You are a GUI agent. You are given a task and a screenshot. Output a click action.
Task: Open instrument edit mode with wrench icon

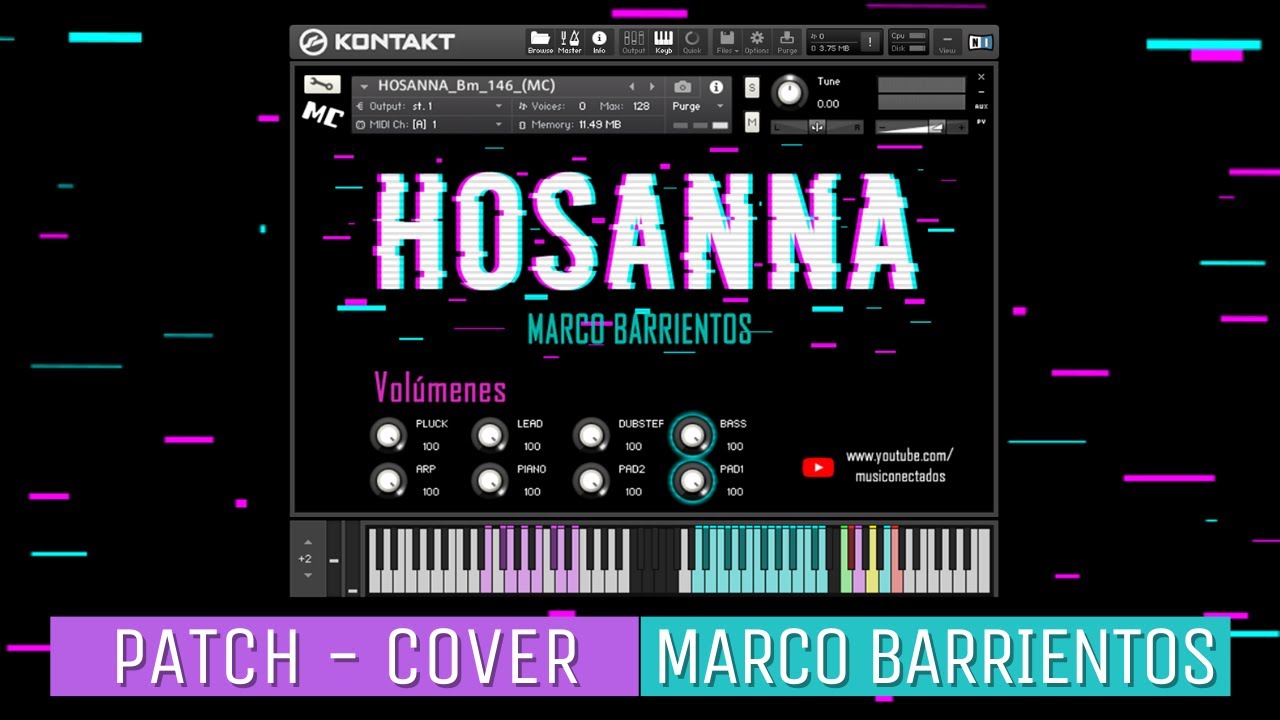pos(322,85)
